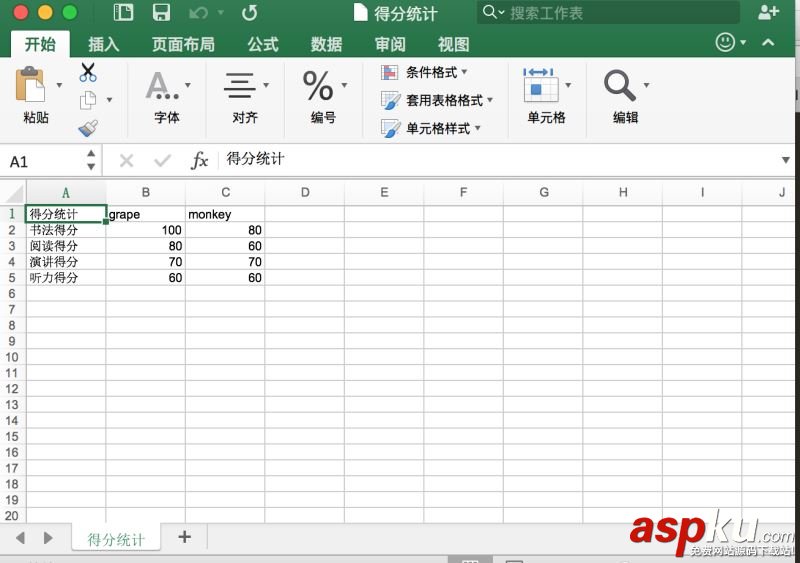
Task: Click the Paste clipboard icon
Action: coord(30,84)
